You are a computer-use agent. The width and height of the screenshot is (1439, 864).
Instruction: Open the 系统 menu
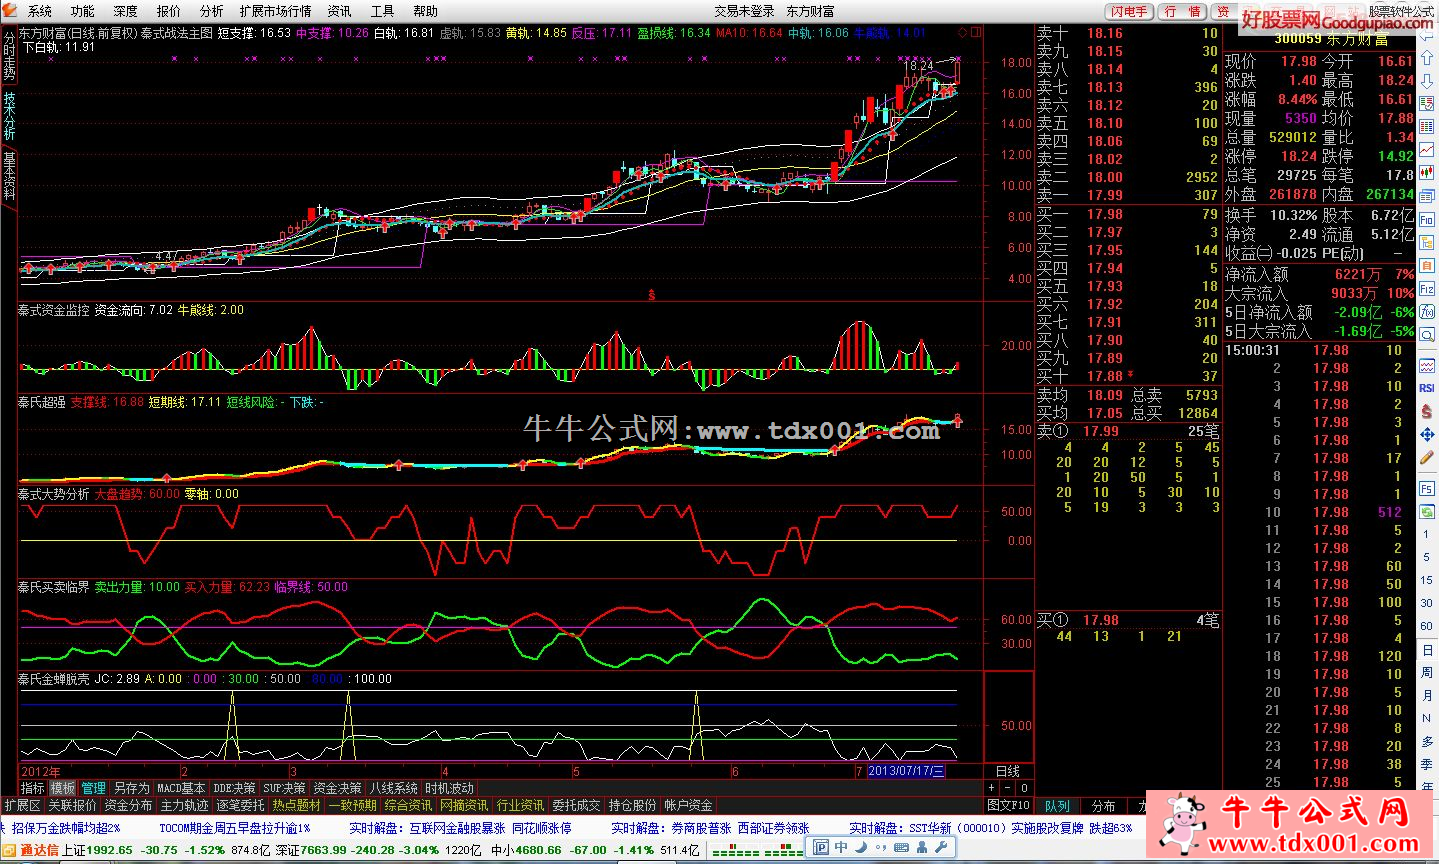click(40, 11)
